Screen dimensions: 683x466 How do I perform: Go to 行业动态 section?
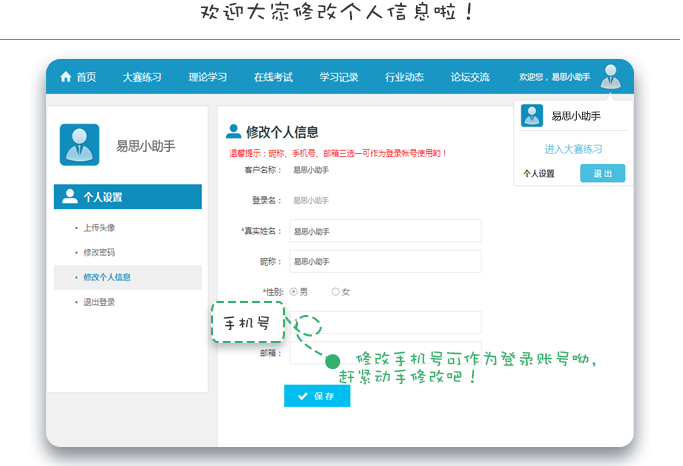click(x=404, y=77)
